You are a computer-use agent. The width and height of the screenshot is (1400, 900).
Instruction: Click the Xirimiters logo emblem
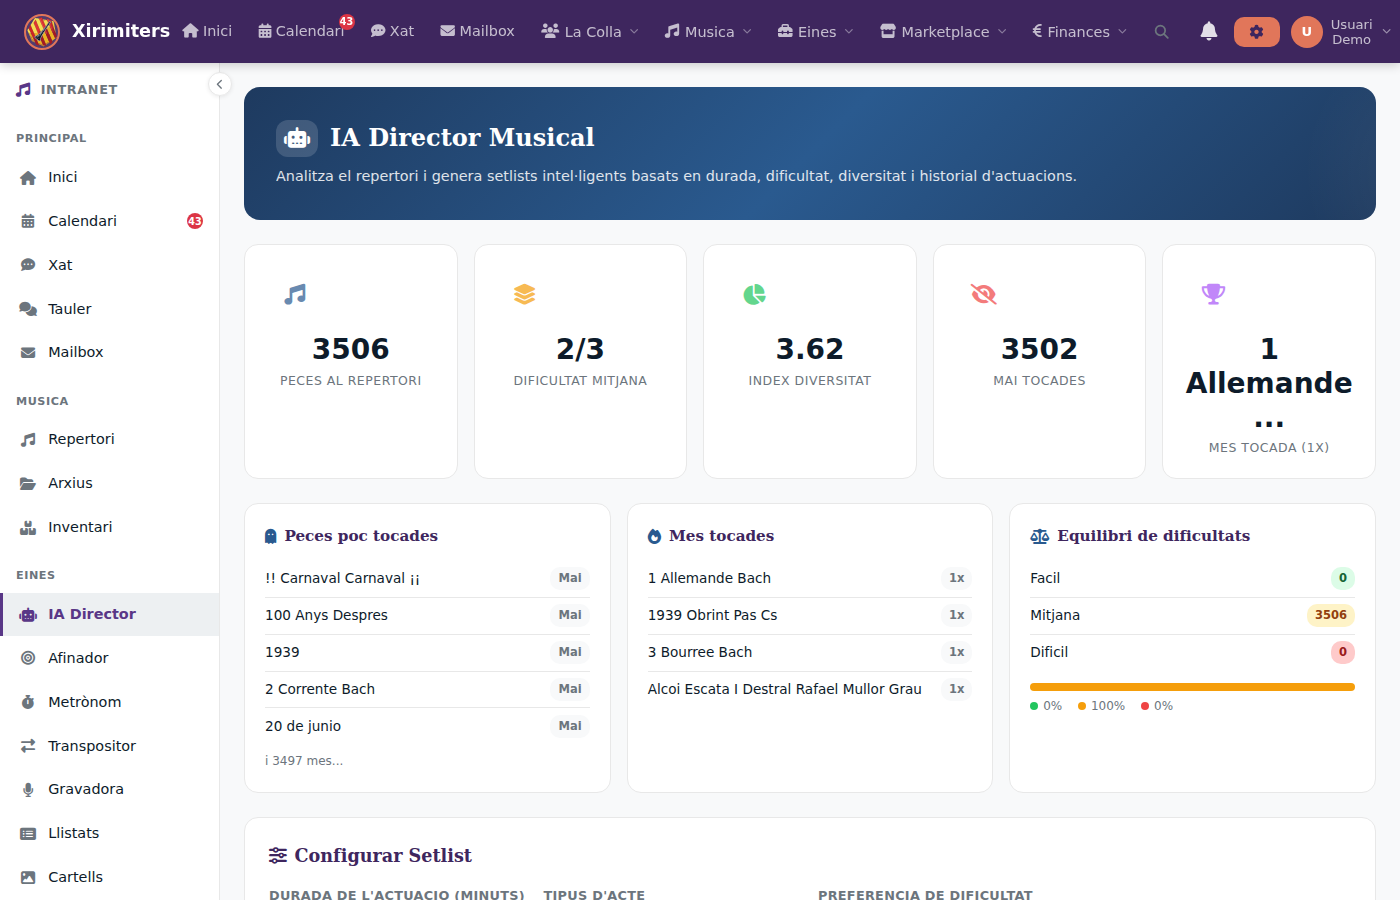coord(41,32)
